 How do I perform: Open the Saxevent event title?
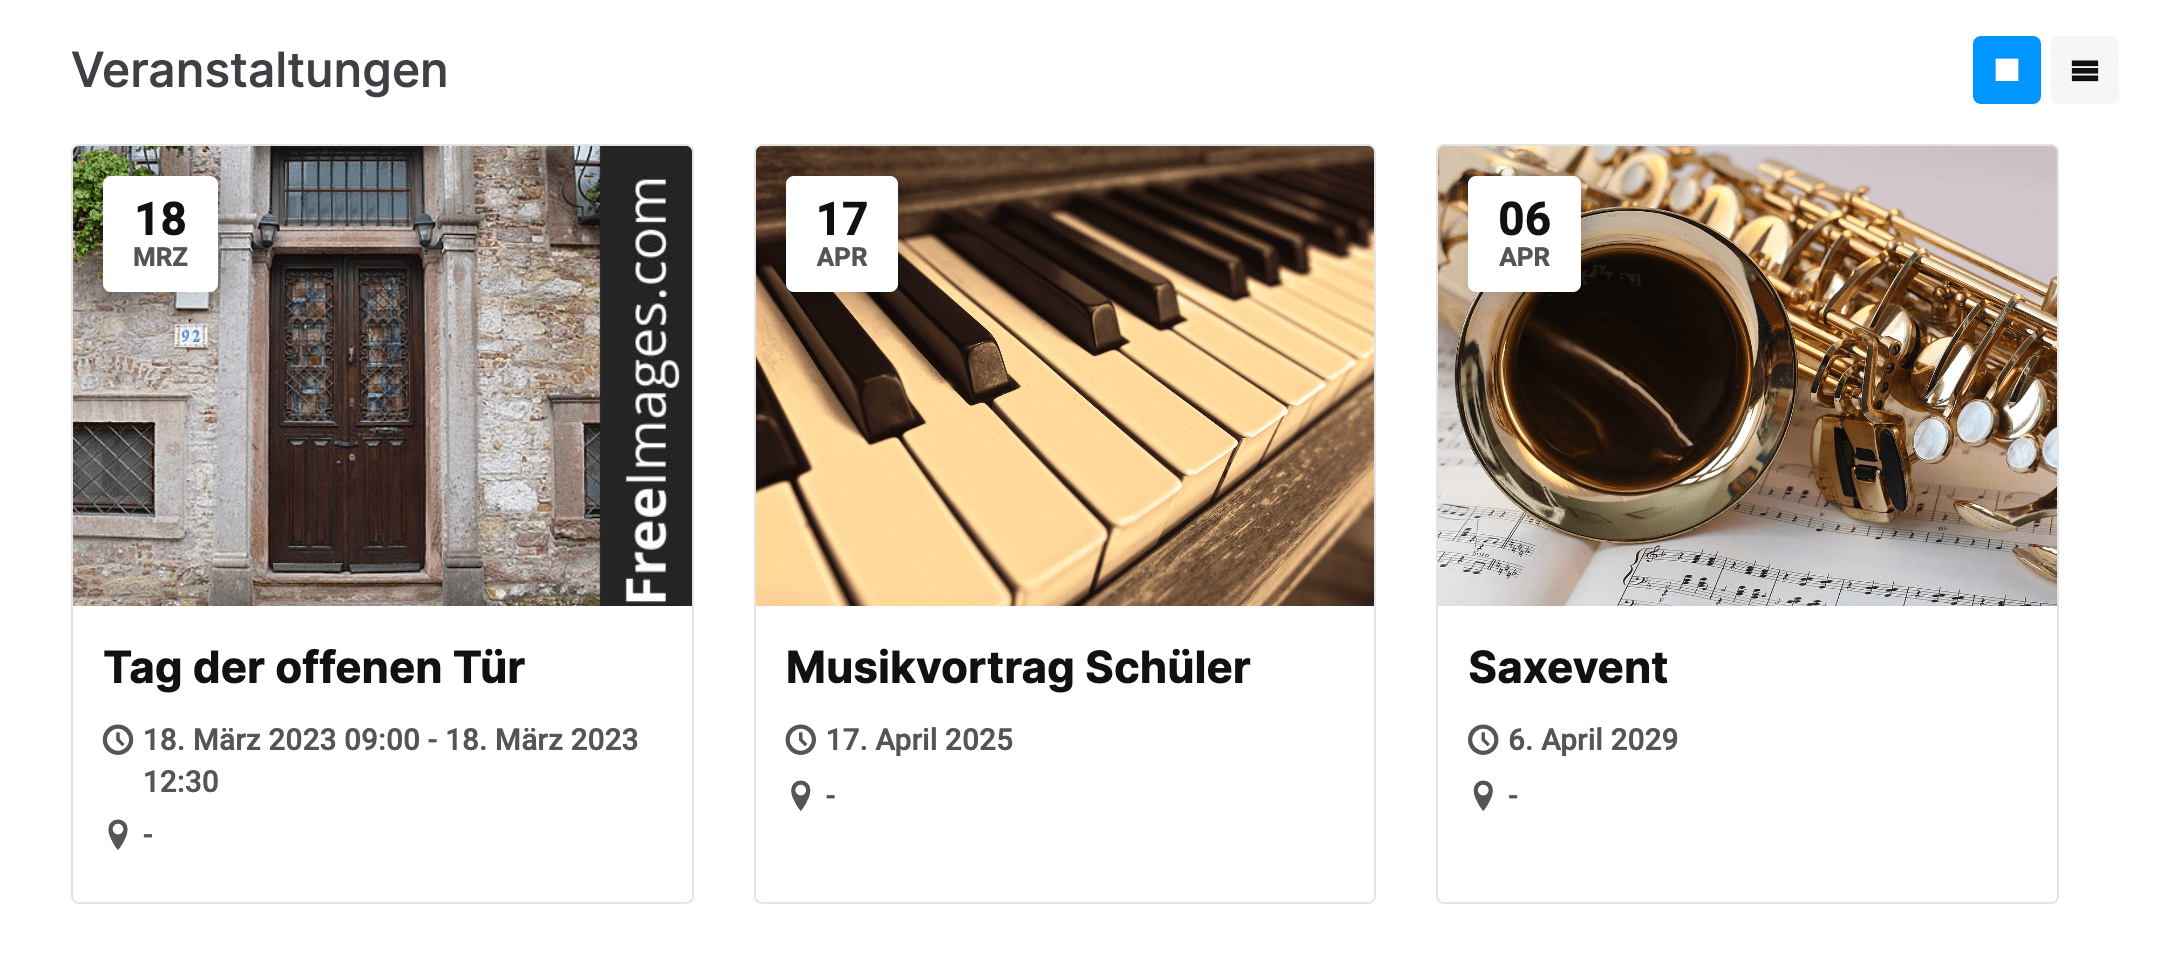tap(1567, 668)
